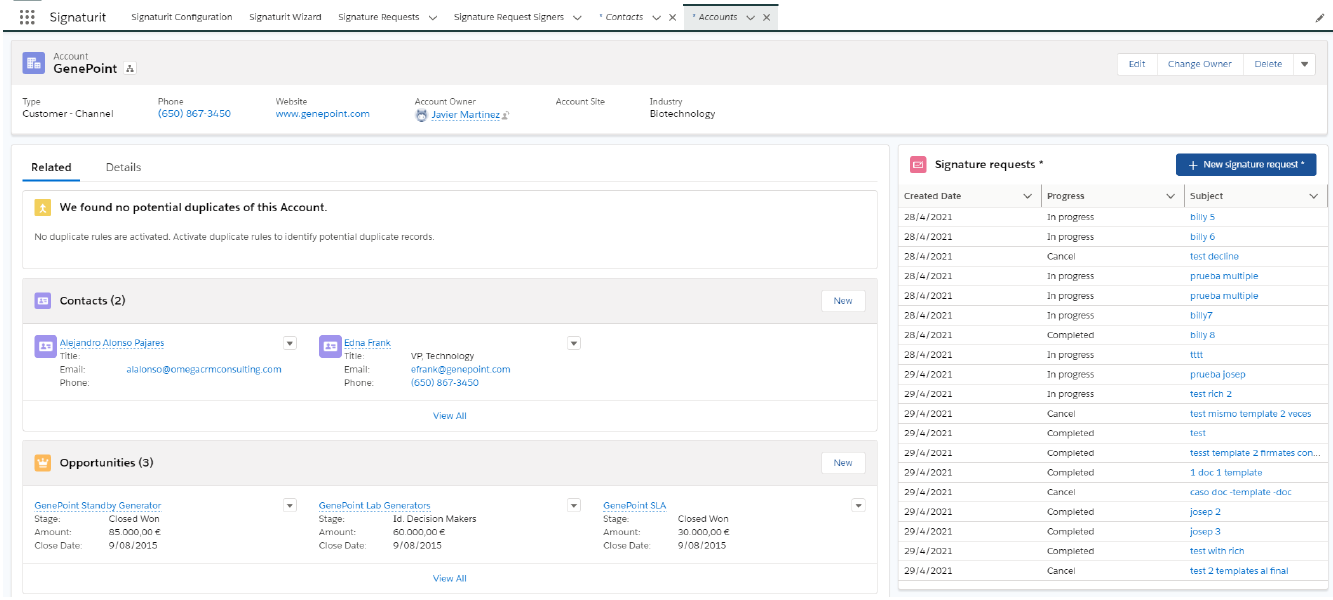Open actions menu for GenePoint Standby Generator
The width and height of the screenshot is (1333, 600).
click(x=290, y=505)
